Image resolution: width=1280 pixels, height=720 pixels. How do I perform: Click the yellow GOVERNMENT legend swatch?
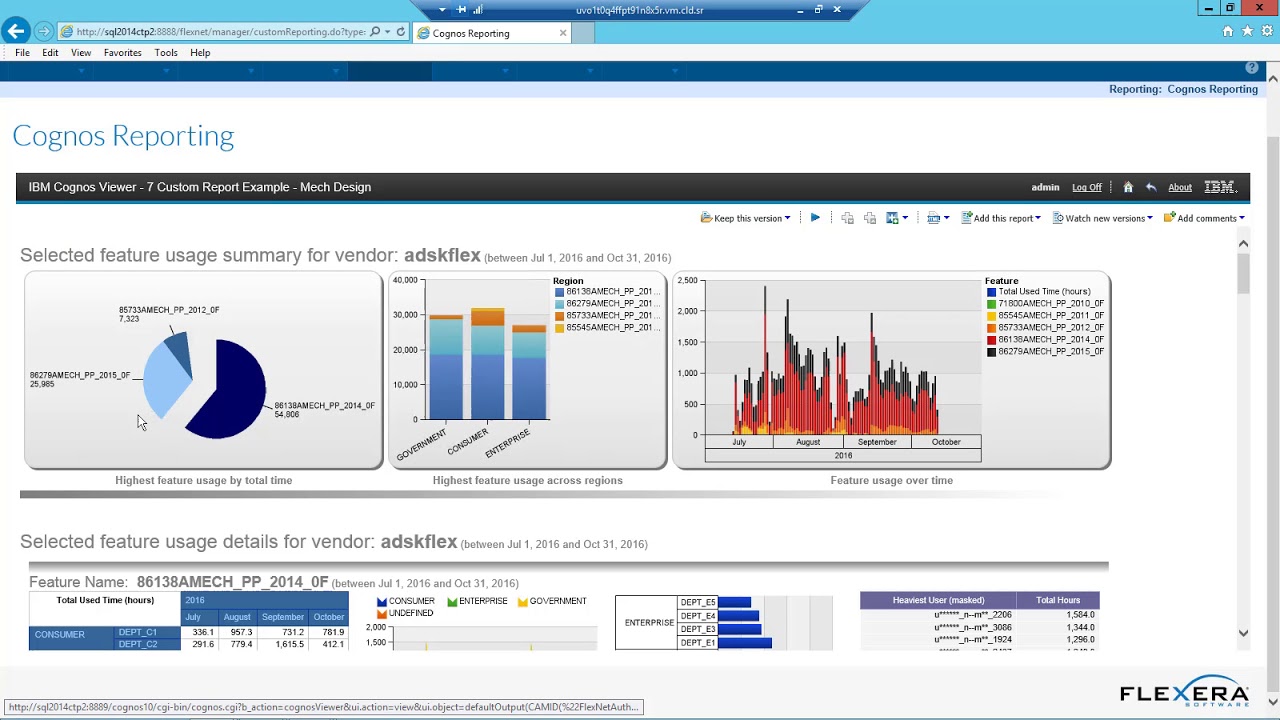coord(523,602)
